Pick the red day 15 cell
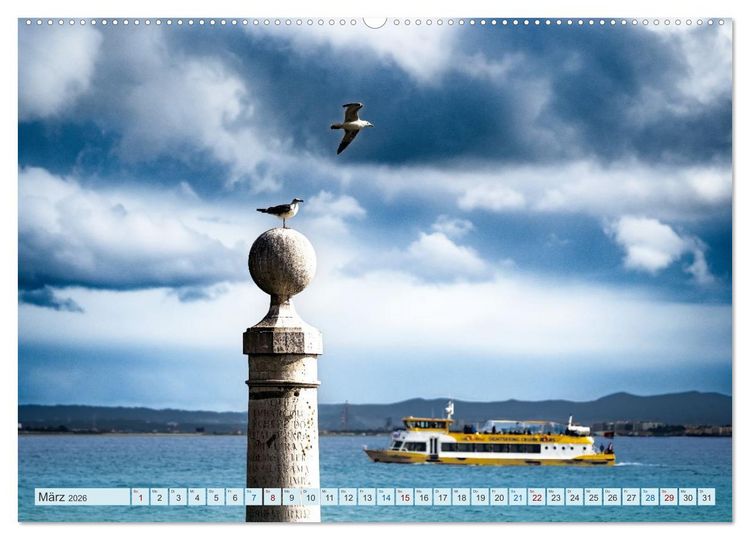Image resolution: width=750 pixels, height=540 pixels. tap(405, 497)
